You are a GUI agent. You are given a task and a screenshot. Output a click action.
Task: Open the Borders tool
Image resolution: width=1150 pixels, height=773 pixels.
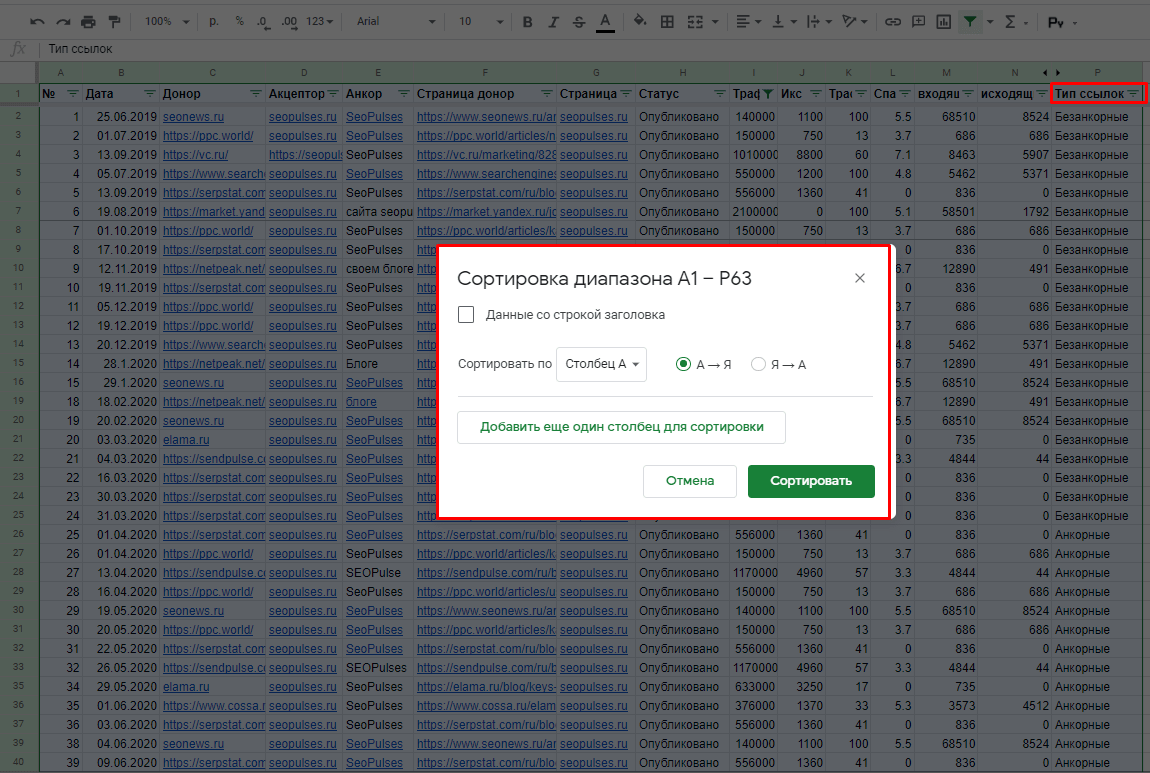pos(667,22)
